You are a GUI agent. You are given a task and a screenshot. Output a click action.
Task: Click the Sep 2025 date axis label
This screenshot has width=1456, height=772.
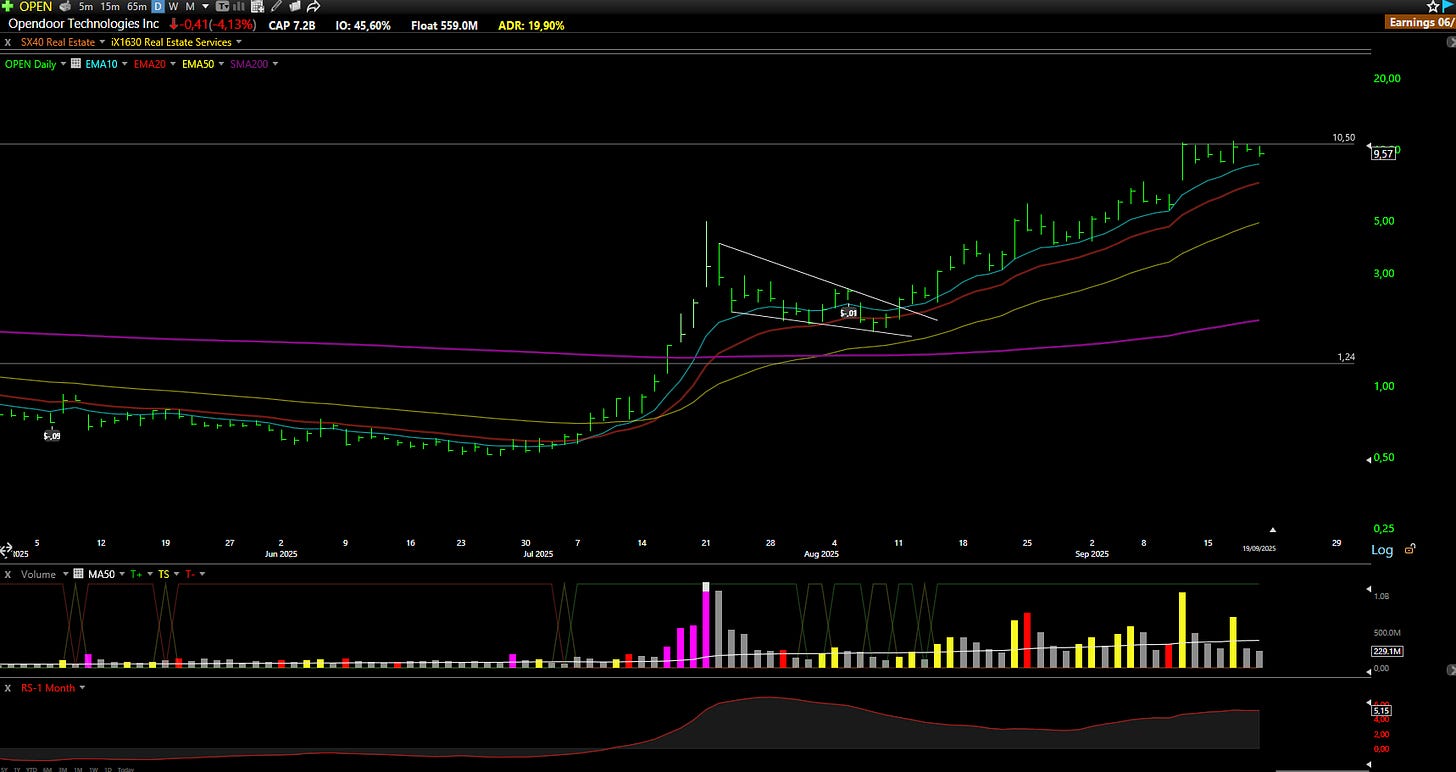[x=1091, y=553]
